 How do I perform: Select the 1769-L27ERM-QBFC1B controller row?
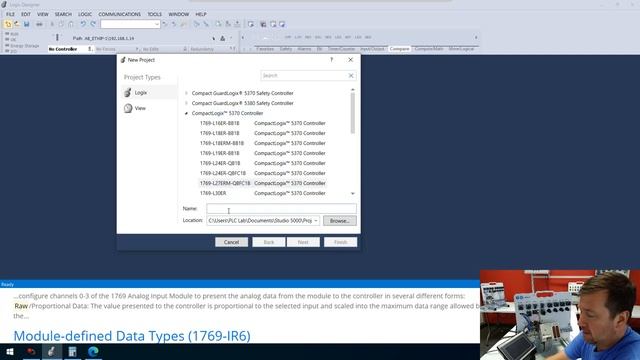pos(262,183)
